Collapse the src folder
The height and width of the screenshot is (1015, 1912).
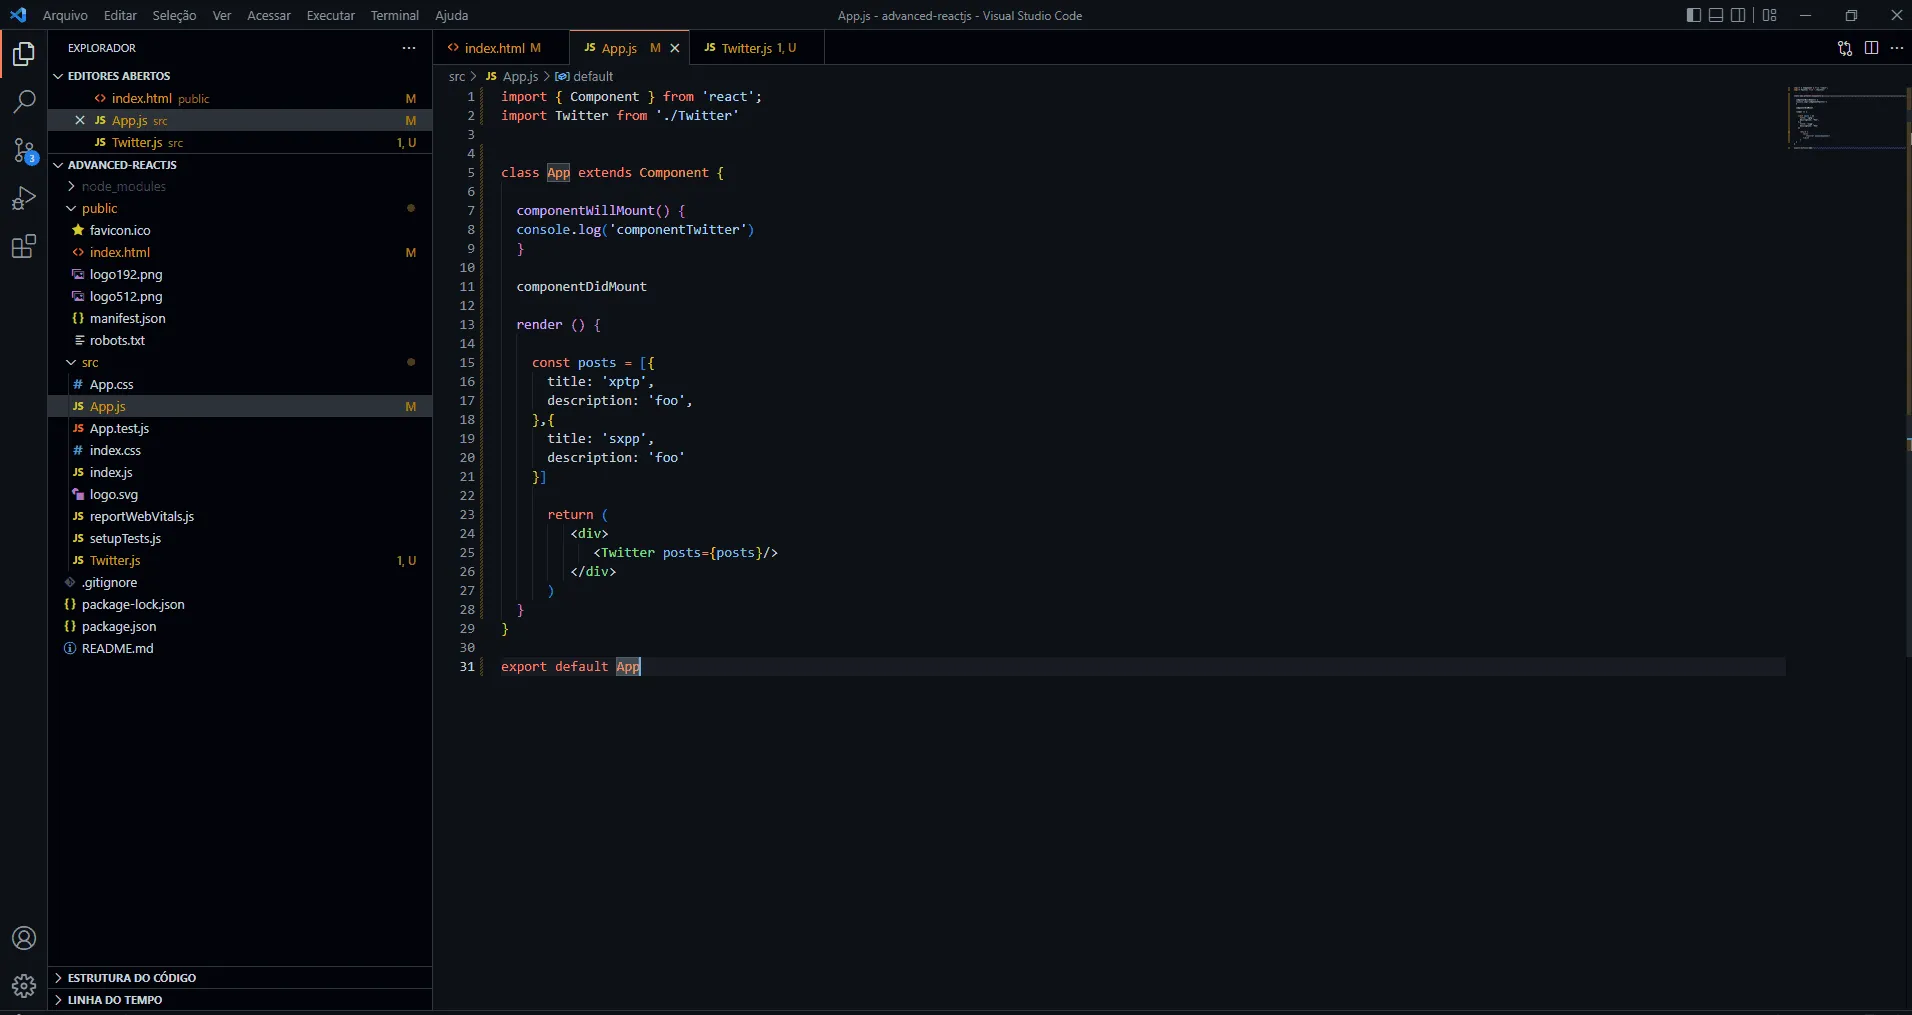point(240,363)
